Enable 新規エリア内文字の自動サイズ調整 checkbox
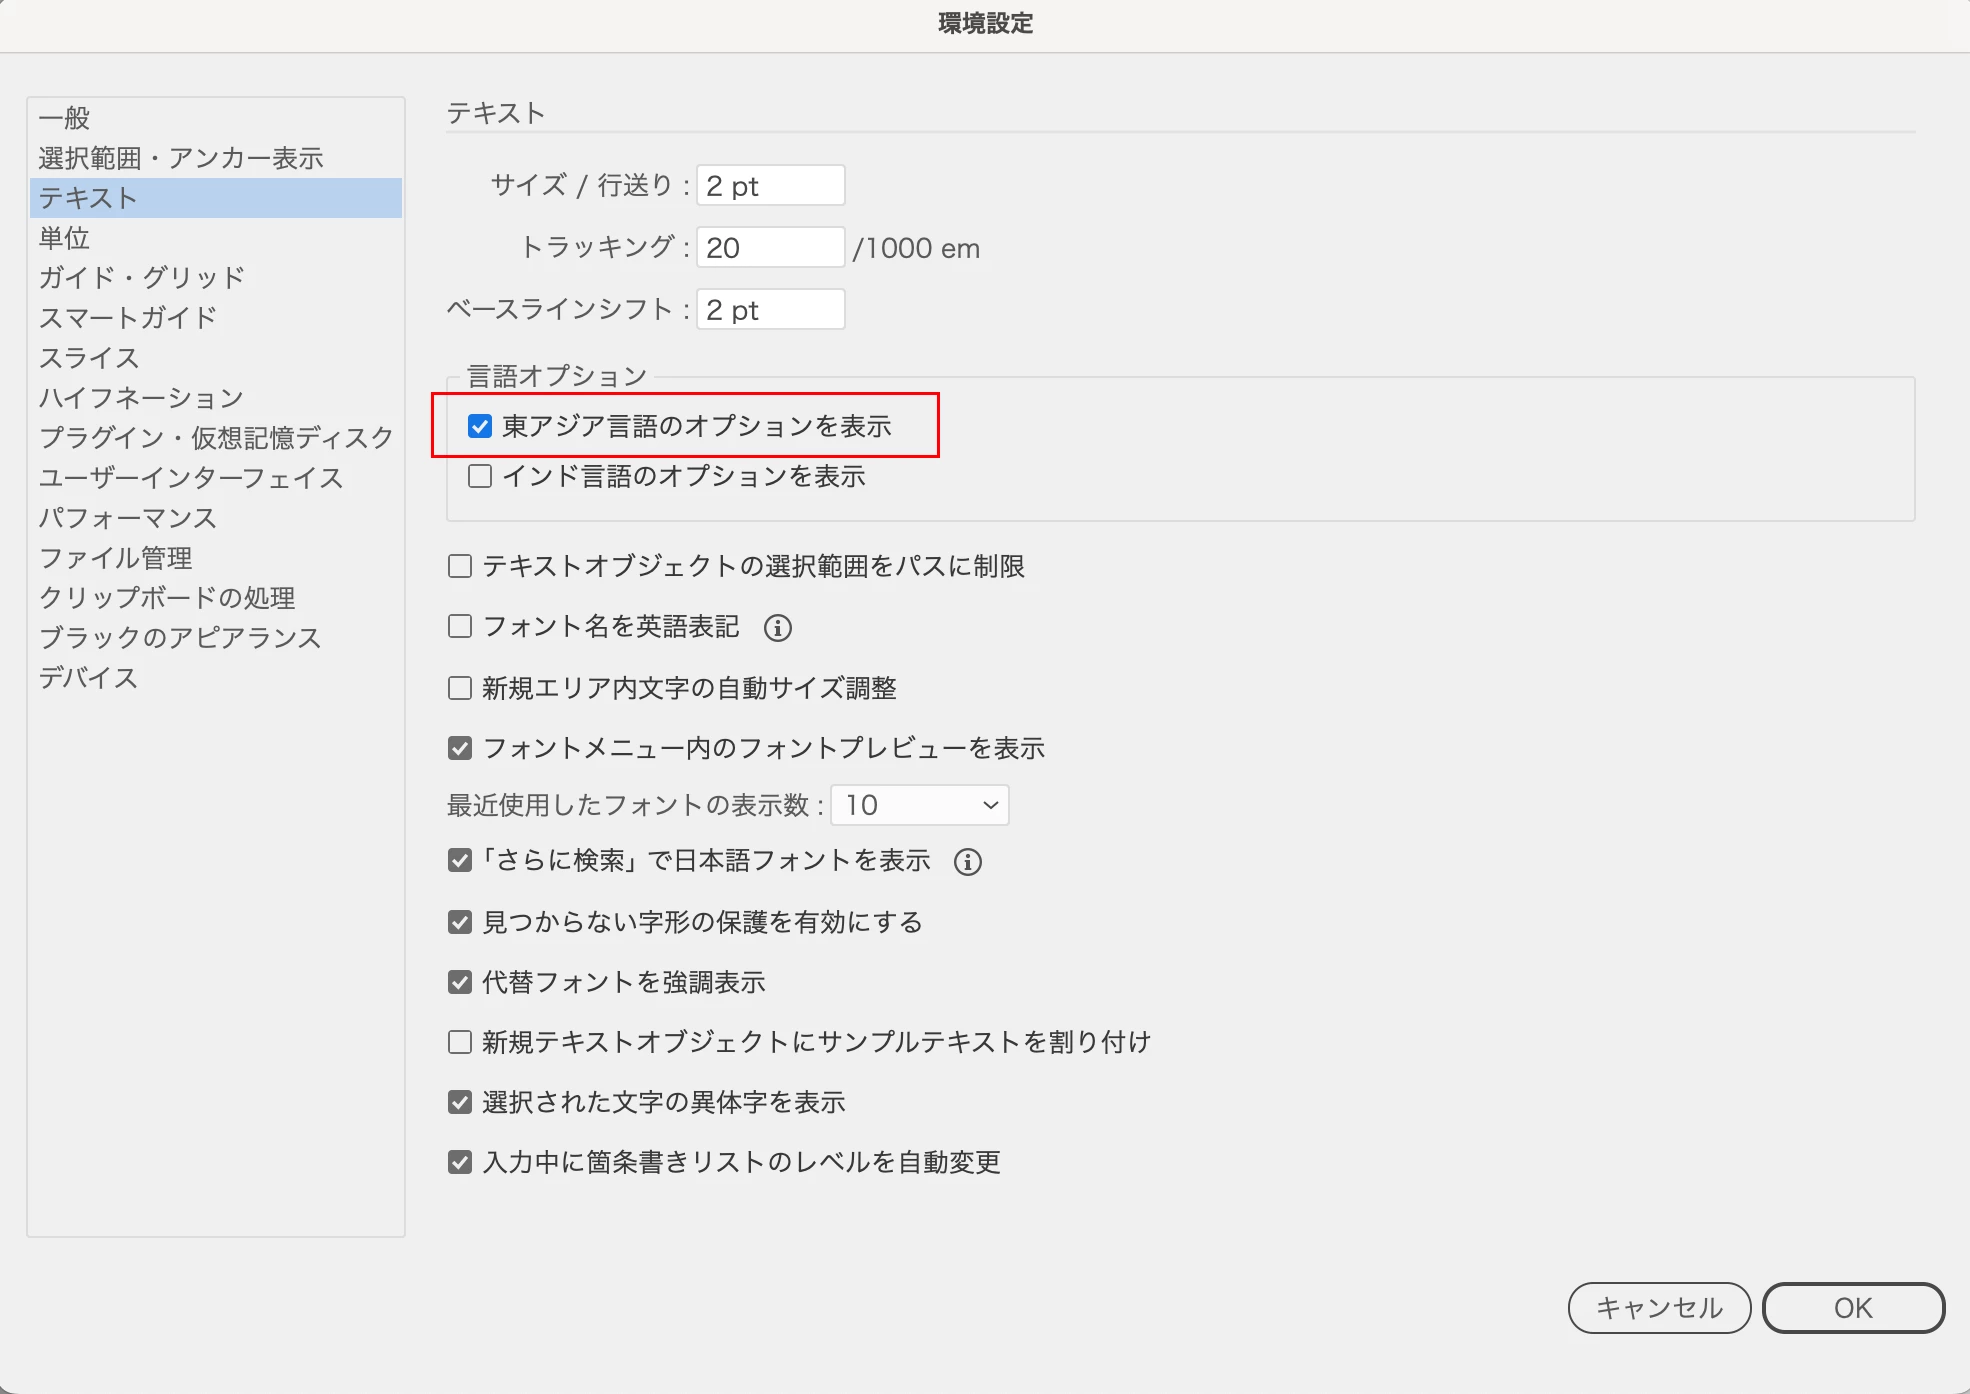Viewport: 1970px width, 1394px height. tap(460, 688)
